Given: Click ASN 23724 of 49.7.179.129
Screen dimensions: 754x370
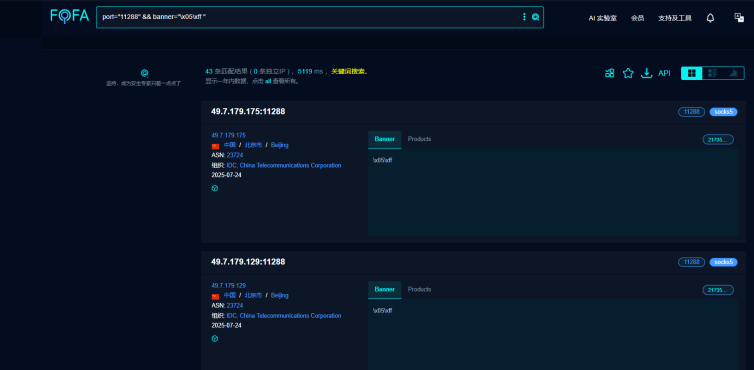Looking at the screenshot, I should [235, 306].
